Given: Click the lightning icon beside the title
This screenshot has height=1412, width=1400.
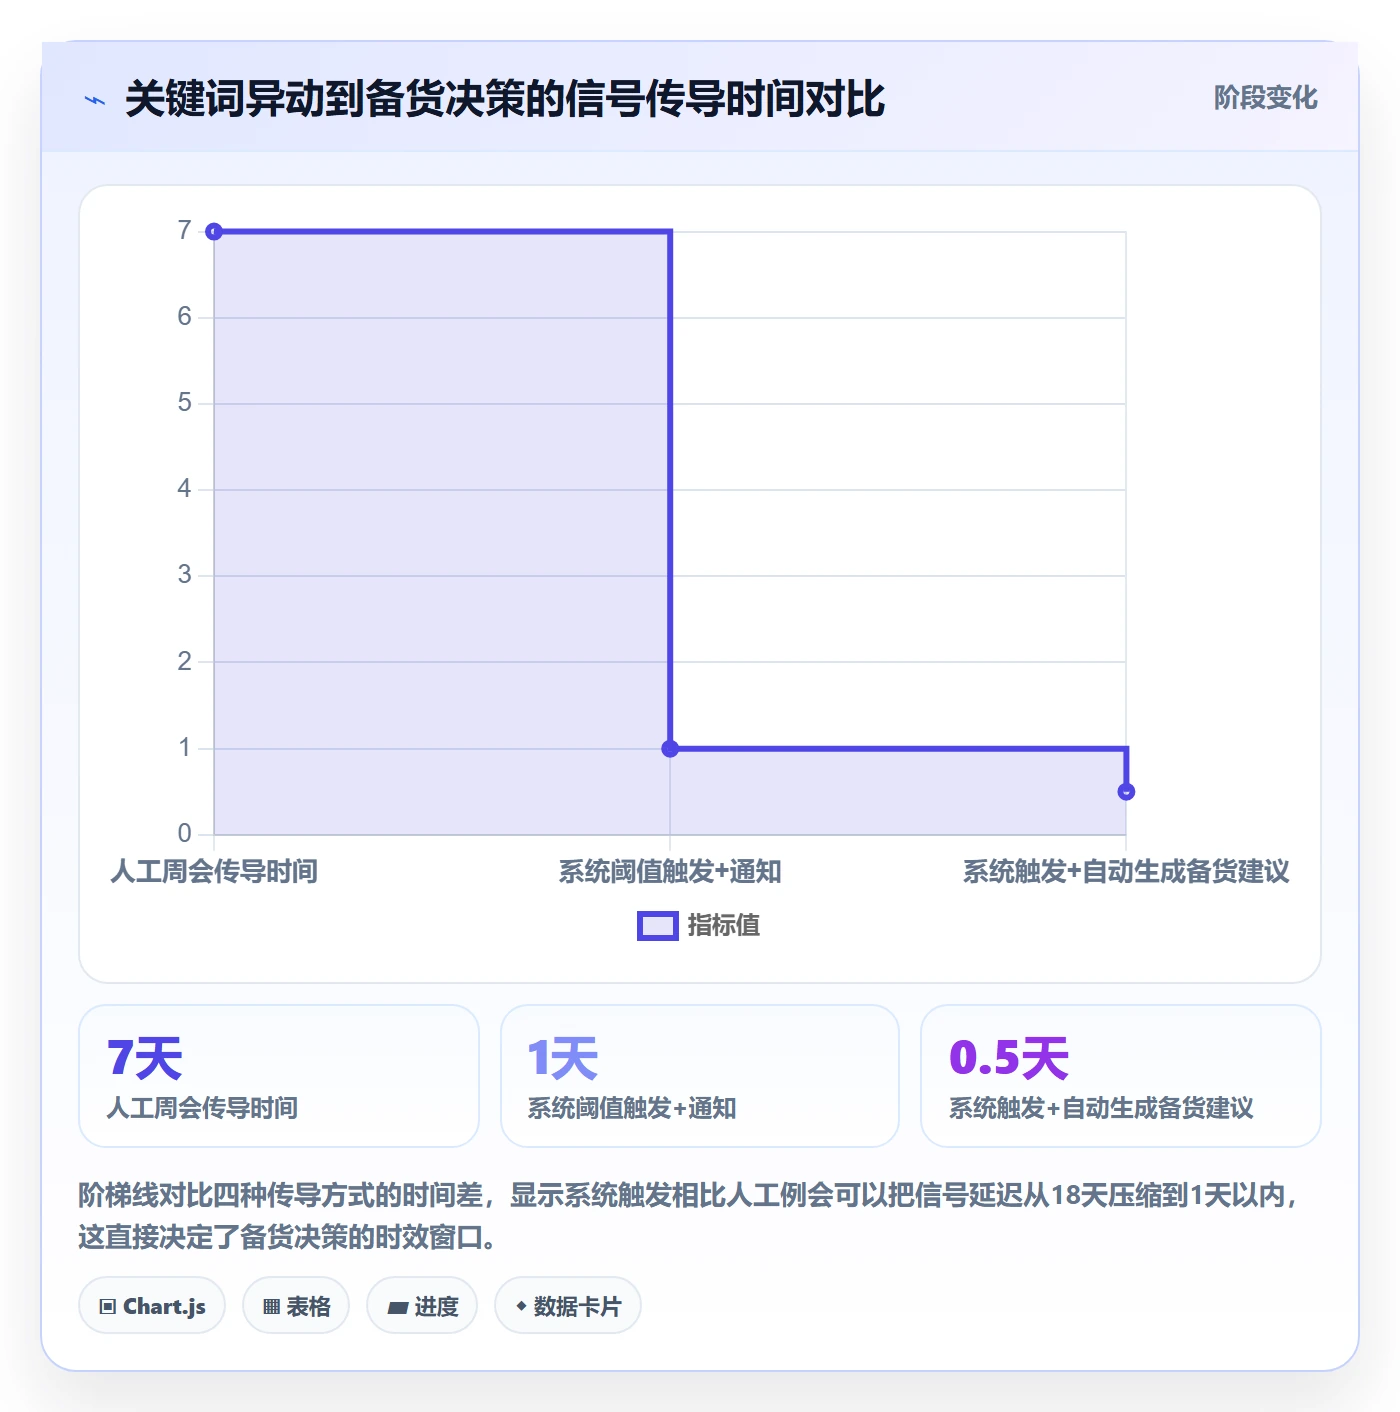Looking at the screenshot, I should pos(95,100).
